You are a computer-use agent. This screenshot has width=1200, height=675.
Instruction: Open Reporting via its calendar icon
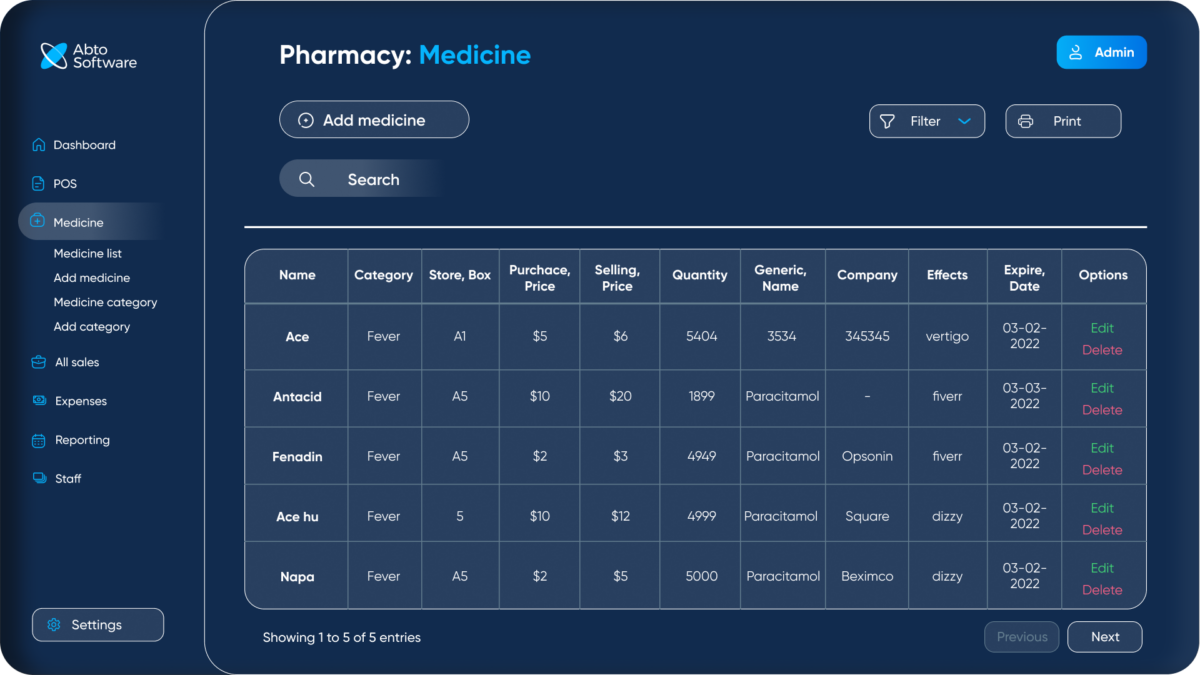click(37, 440)
